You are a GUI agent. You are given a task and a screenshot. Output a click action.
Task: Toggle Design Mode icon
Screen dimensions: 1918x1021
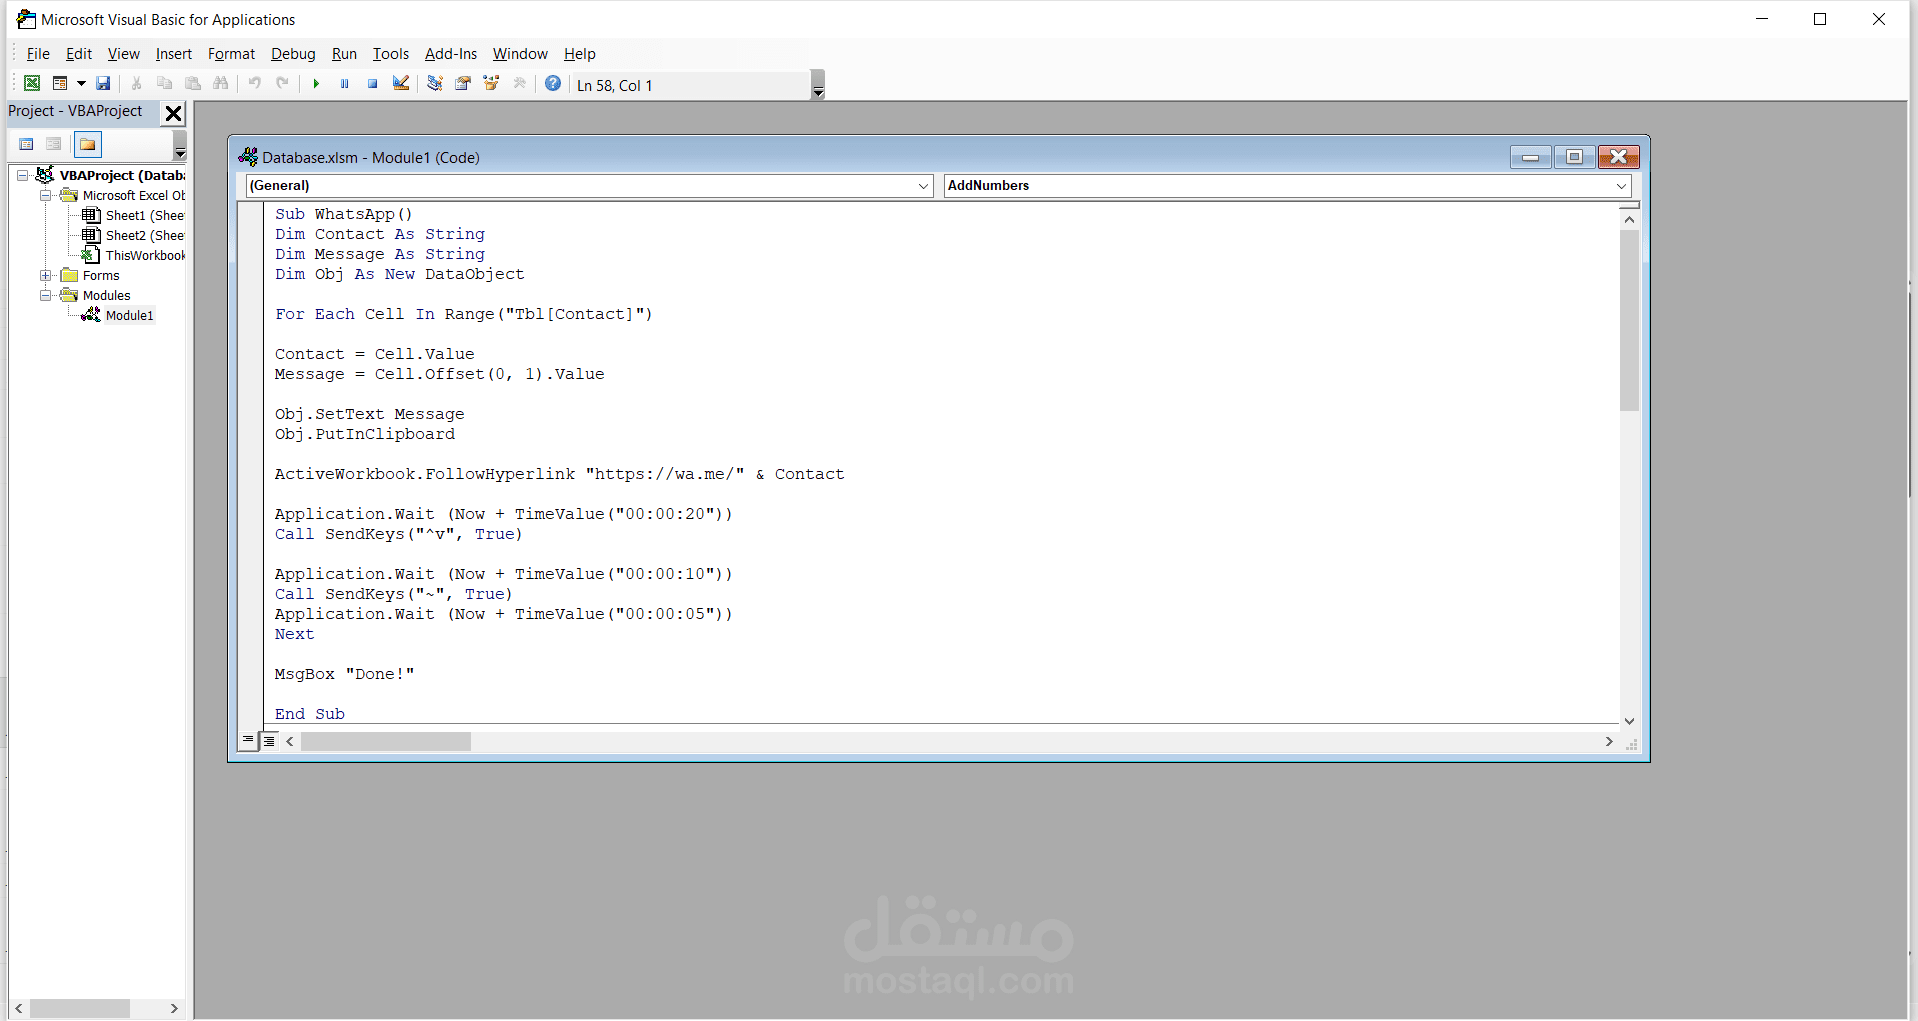pos(401,84)
